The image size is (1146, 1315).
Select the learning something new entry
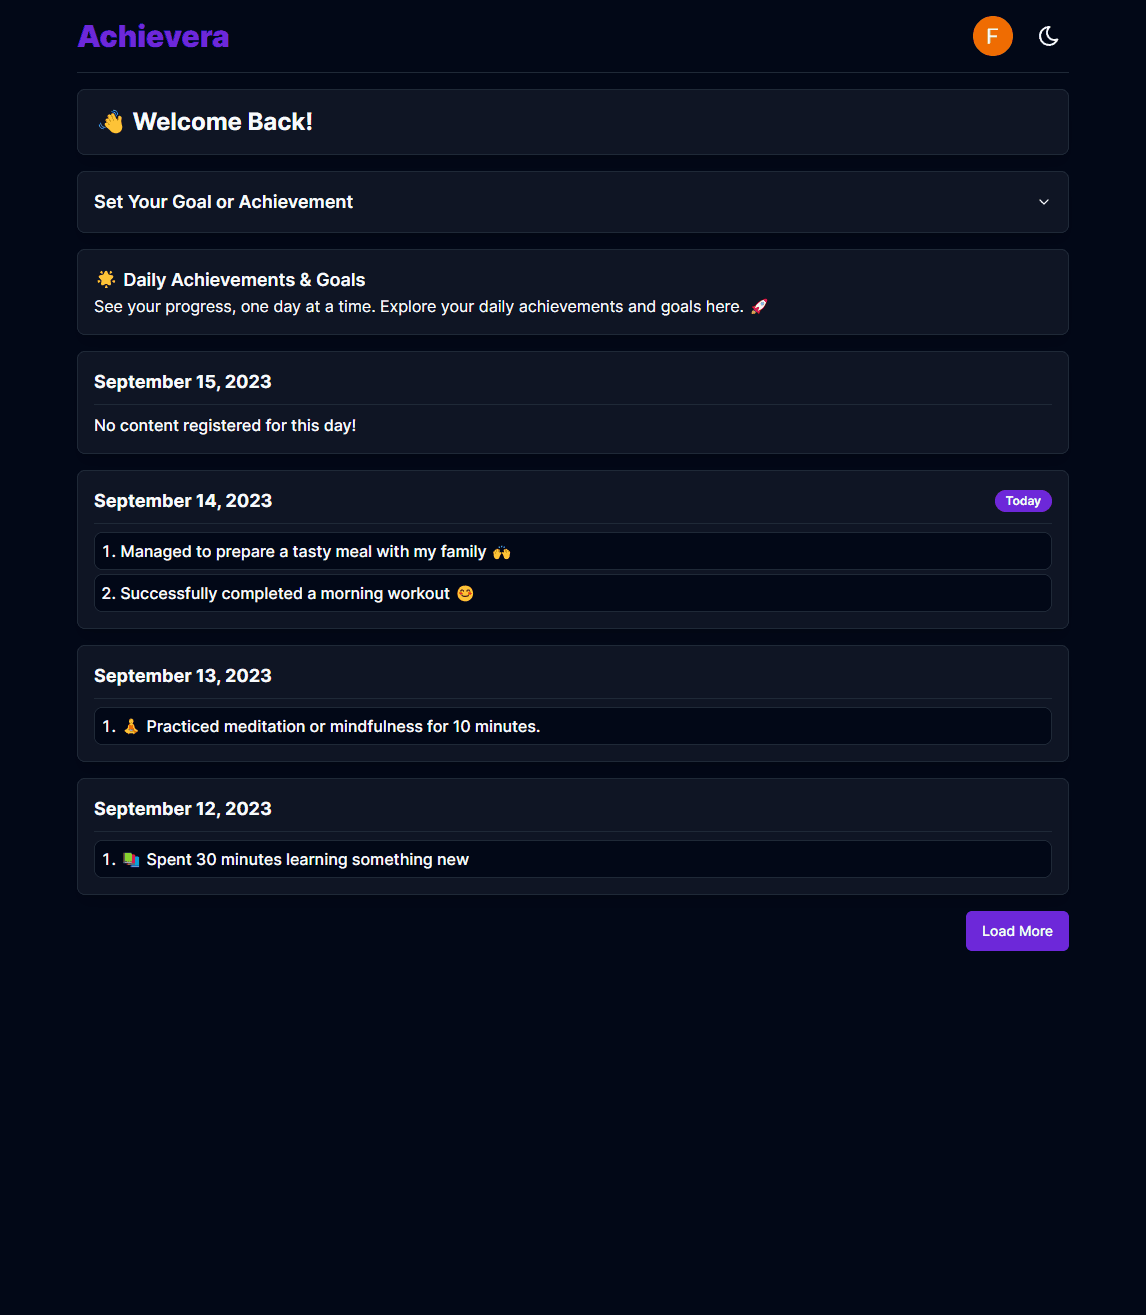573,859
